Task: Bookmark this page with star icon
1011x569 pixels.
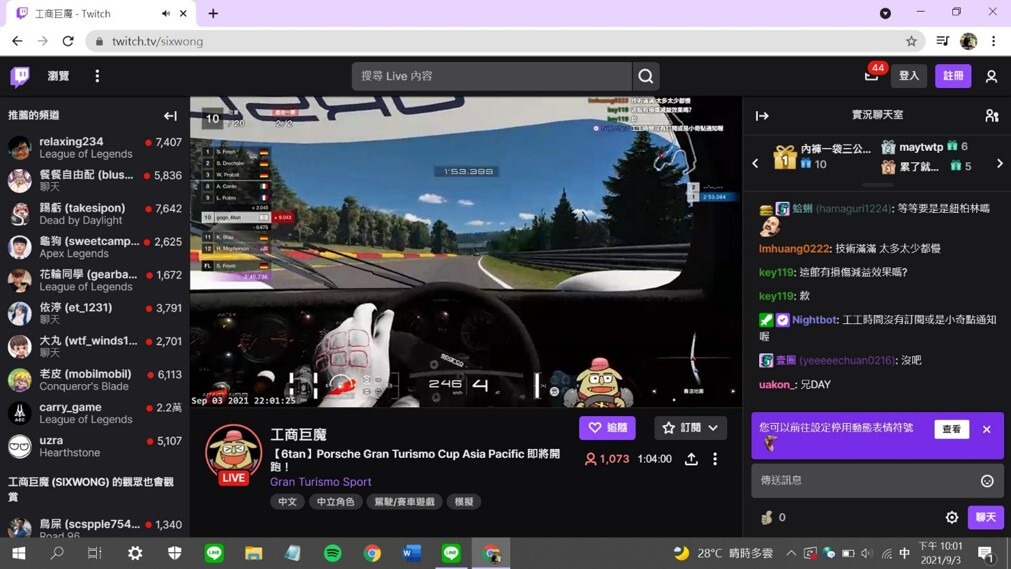Action: pos(911,41)
